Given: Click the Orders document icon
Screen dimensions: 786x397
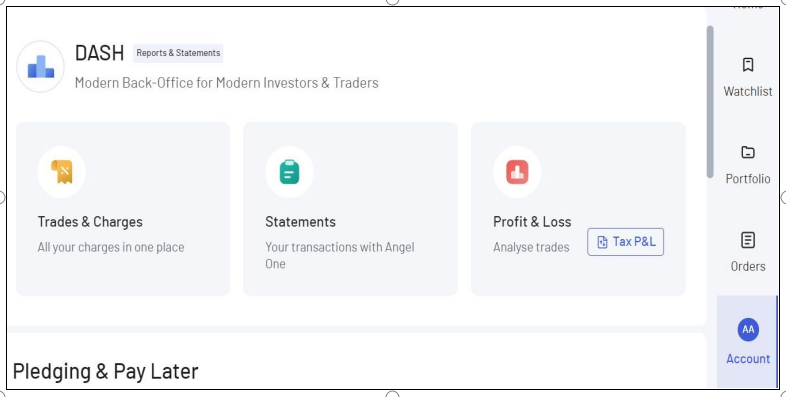Looking at the screenshot, I should tap(748, 240).
